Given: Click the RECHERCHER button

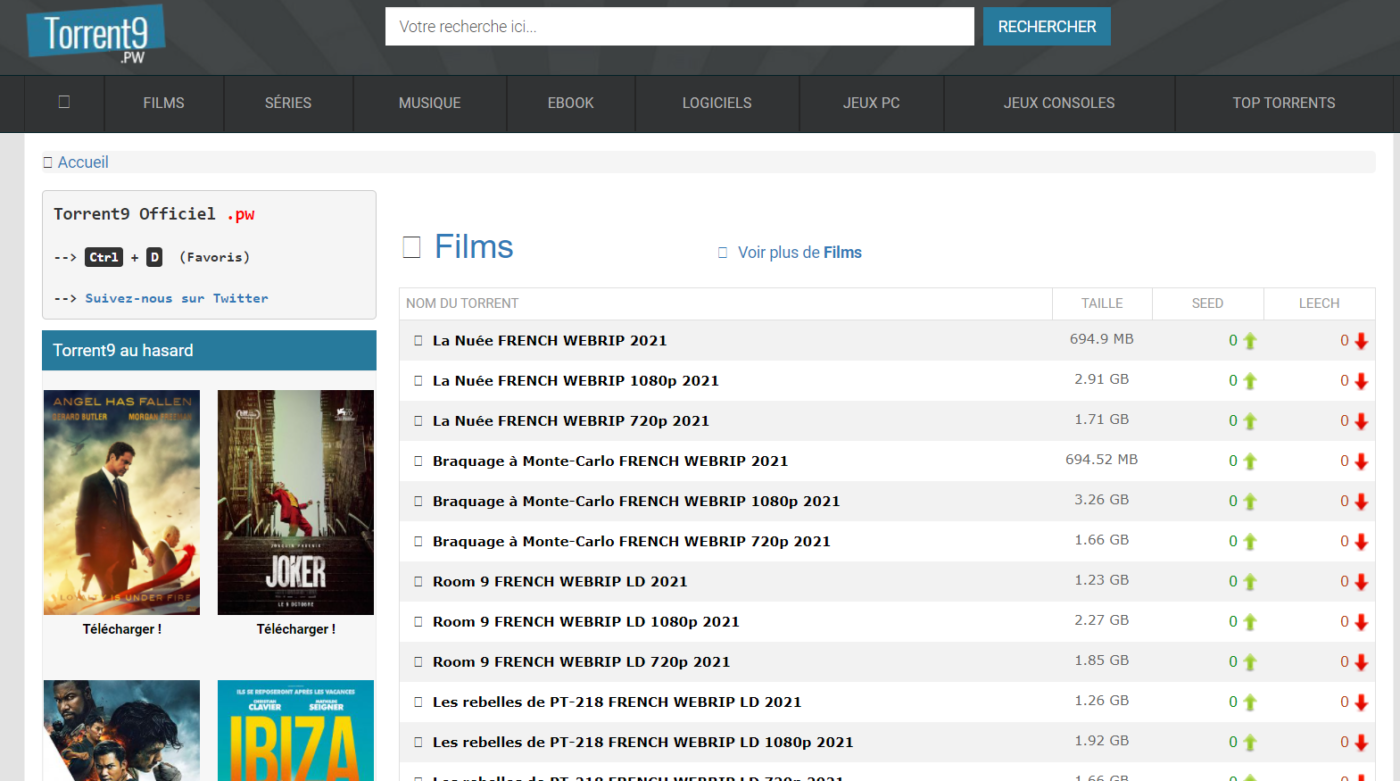Looking at the screenshot, I should tap(1047, 27).
